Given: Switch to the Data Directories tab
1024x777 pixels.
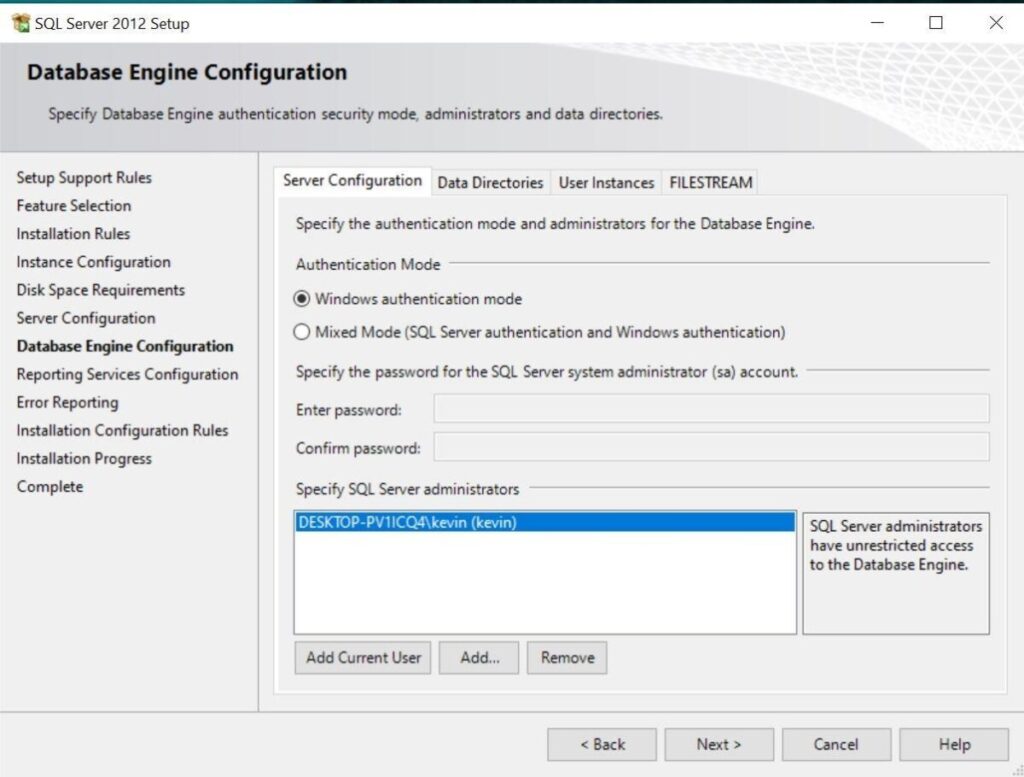Looking at the screenshot, I should coord(490,182).
